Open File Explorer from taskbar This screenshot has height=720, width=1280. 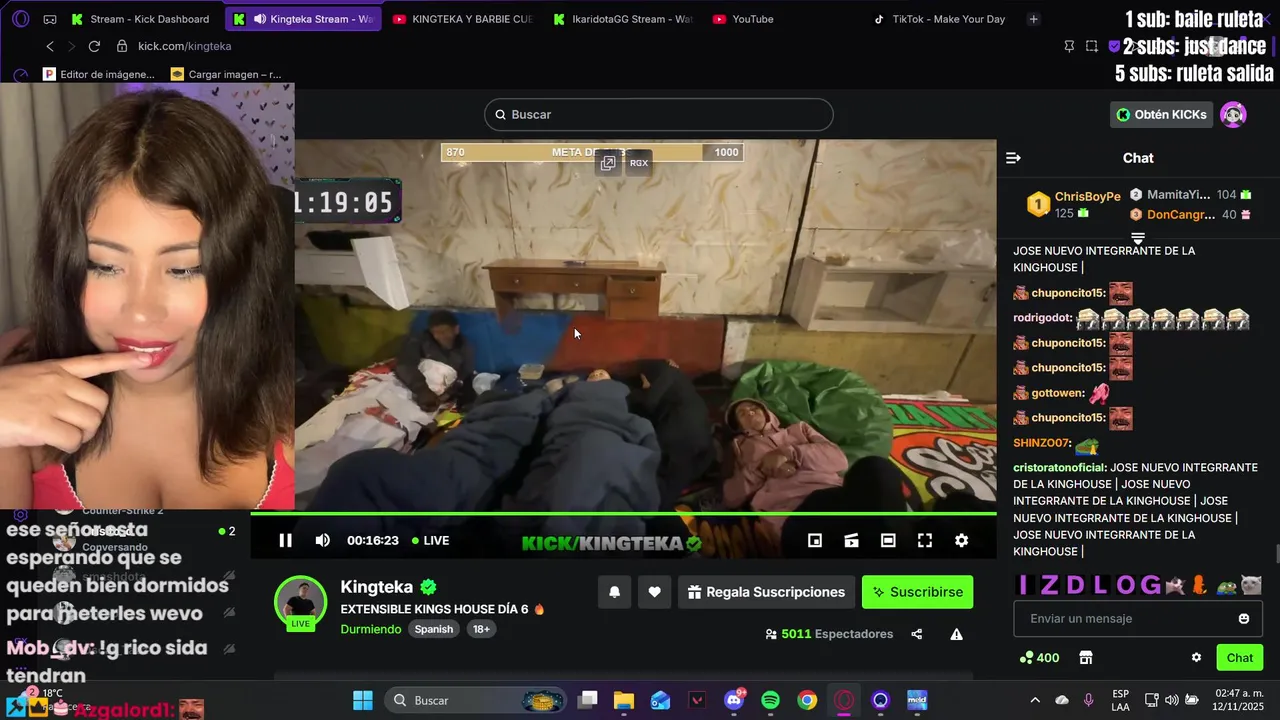624,700
